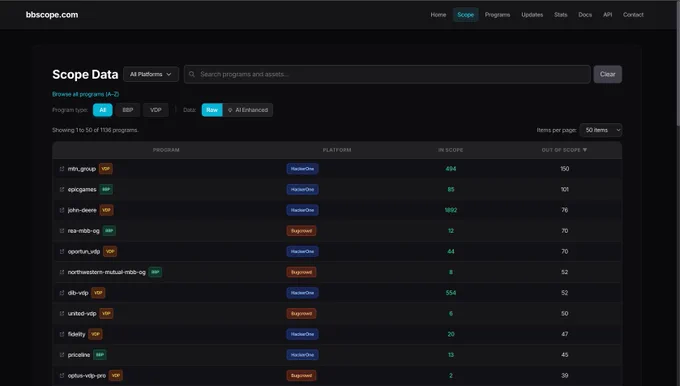The height and width of the screenshot is (386, 680).
Task: Click out-of-scope count 45 for priceline
Action: 565,355
